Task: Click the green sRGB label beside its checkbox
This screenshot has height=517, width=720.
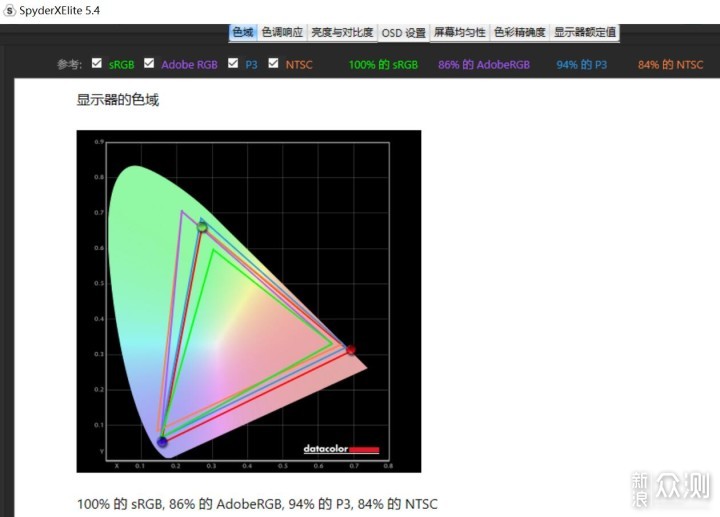Action: [x=122, y=65]
